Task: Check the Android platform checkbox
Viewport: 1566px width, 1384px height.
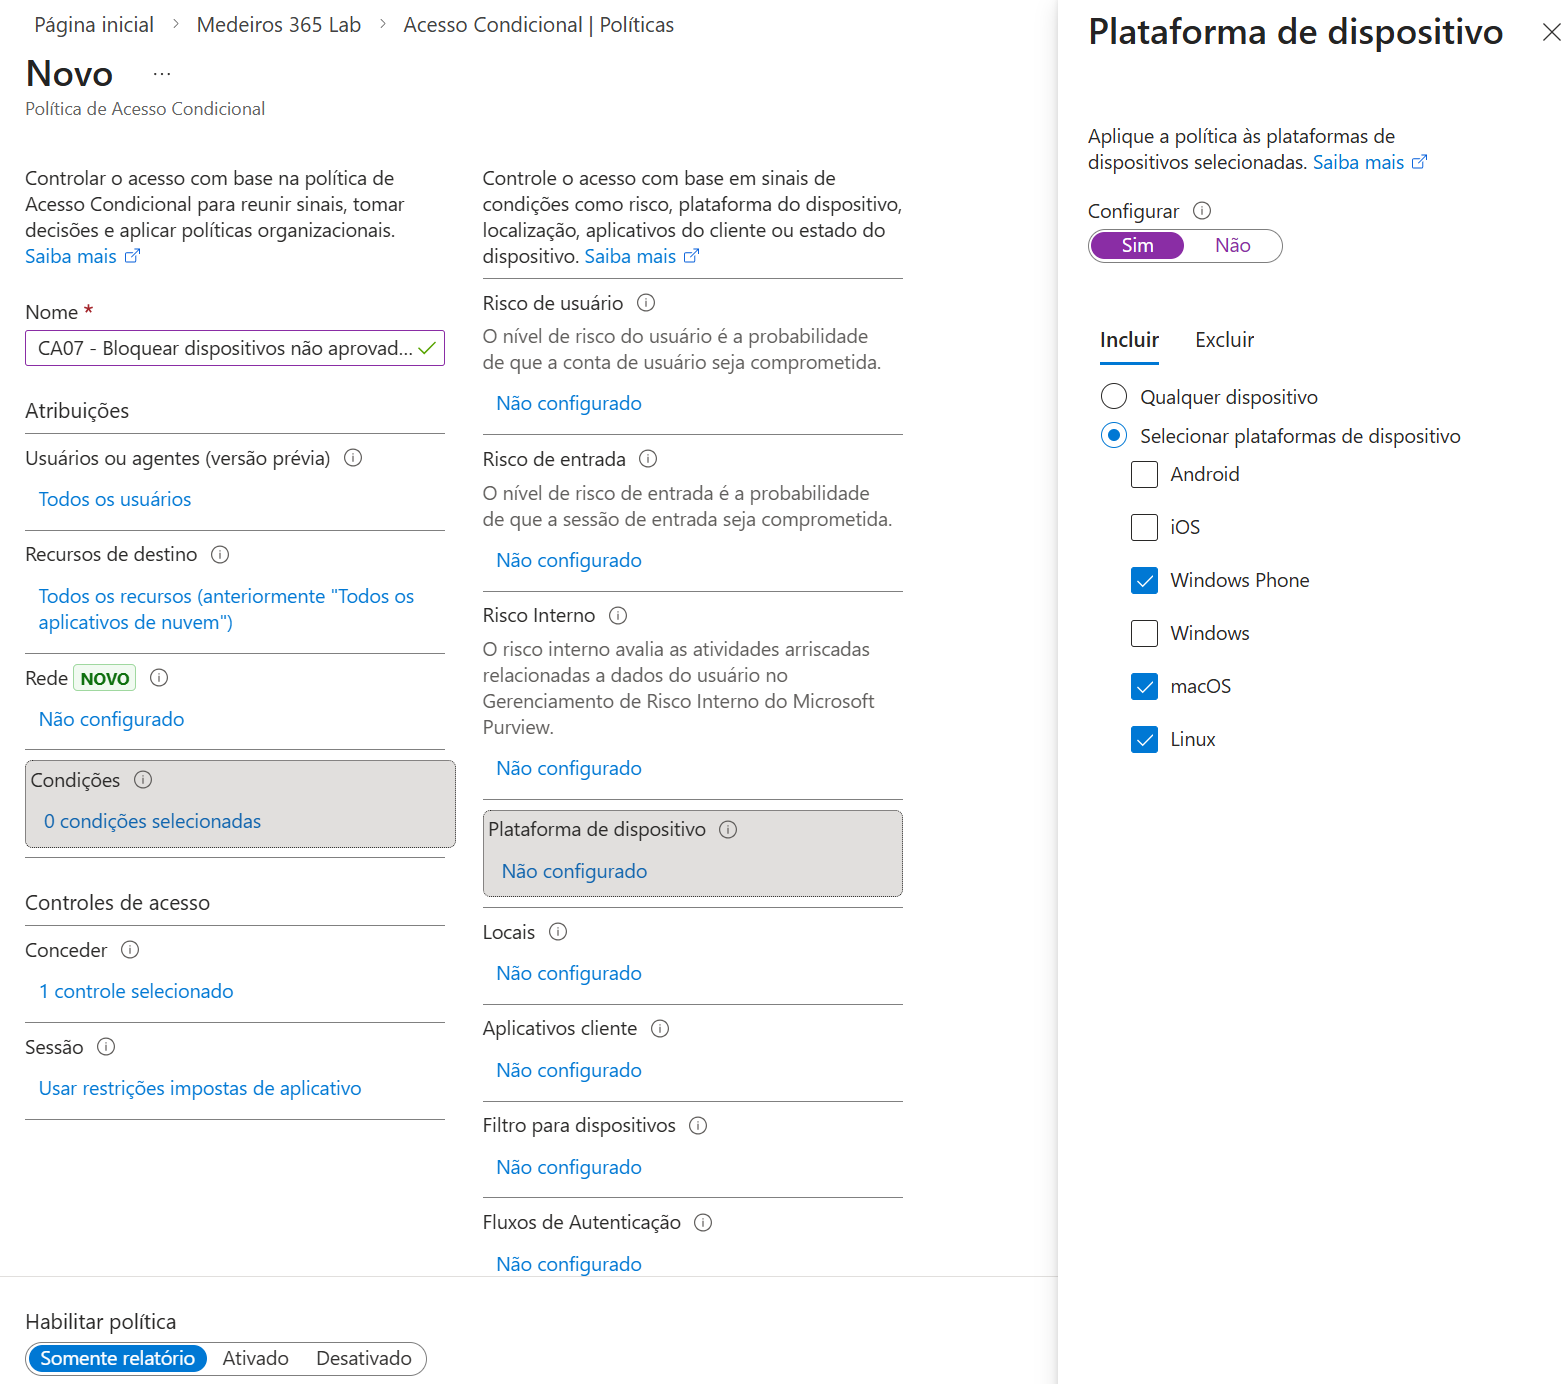Action: (1144, 474)
